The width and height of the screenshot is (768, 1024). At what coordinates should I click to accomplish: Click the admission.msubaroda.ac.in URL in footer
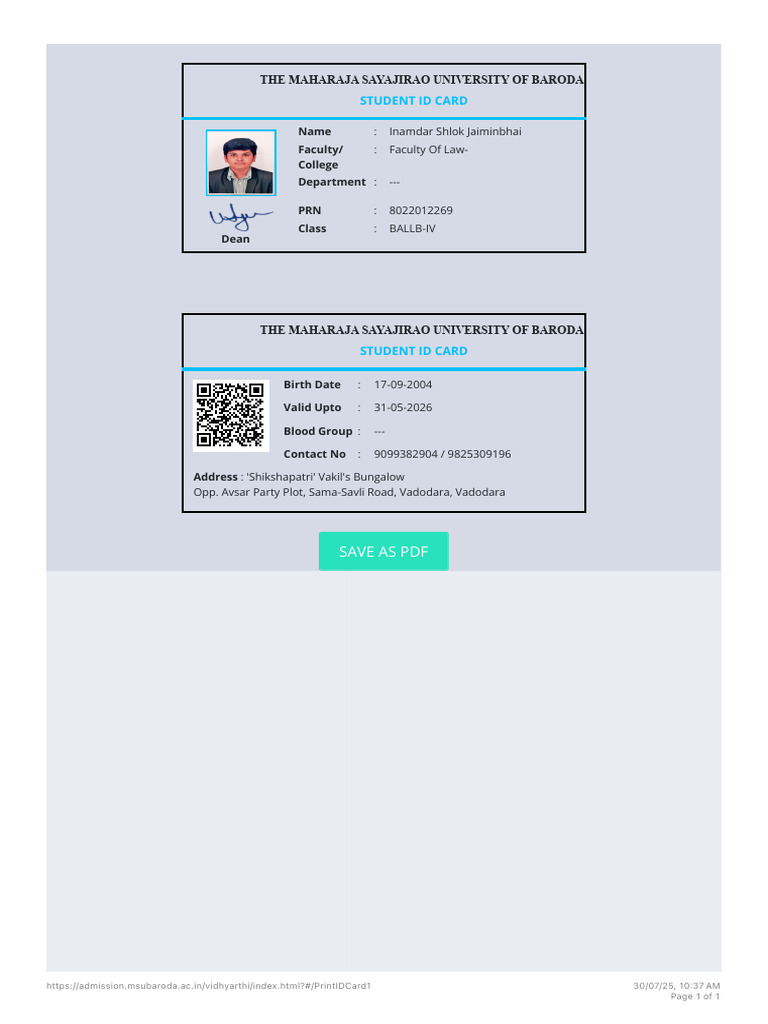pos(209,986)
